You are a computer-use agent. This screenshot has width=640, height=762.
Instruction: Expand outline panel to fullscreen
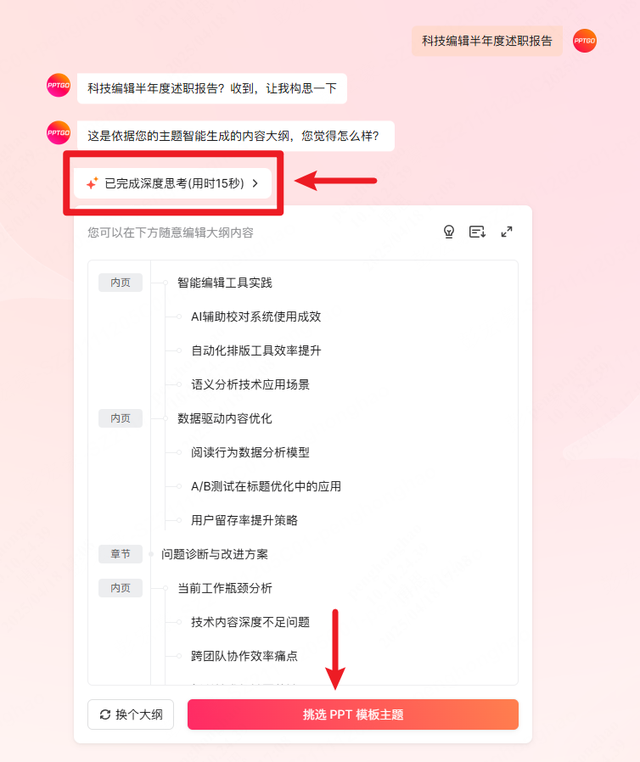pos(506,232)
